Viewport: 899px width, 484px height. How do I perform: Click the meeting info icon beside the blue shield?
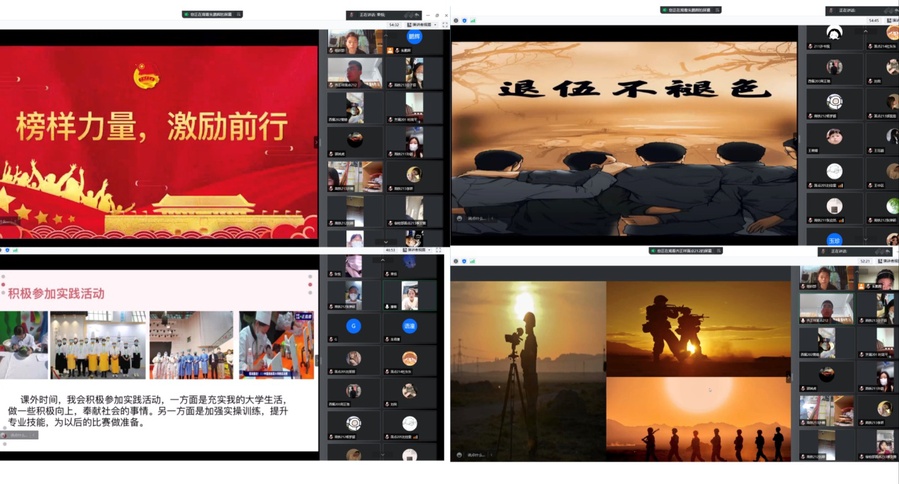[x=456, y=20]
